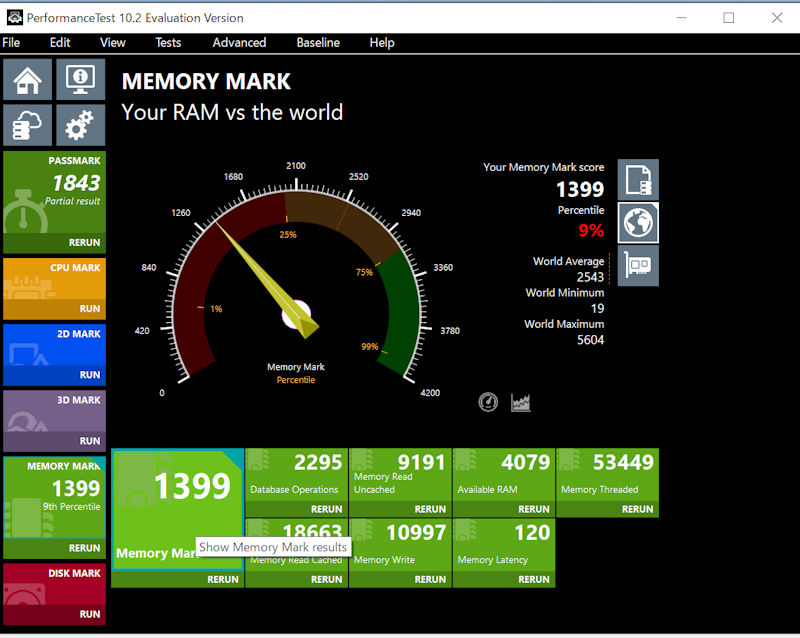This screenshot has height=638, width=800.
Task: Select the Memory Mark 1399 sidebar tile
Action: 55,498
